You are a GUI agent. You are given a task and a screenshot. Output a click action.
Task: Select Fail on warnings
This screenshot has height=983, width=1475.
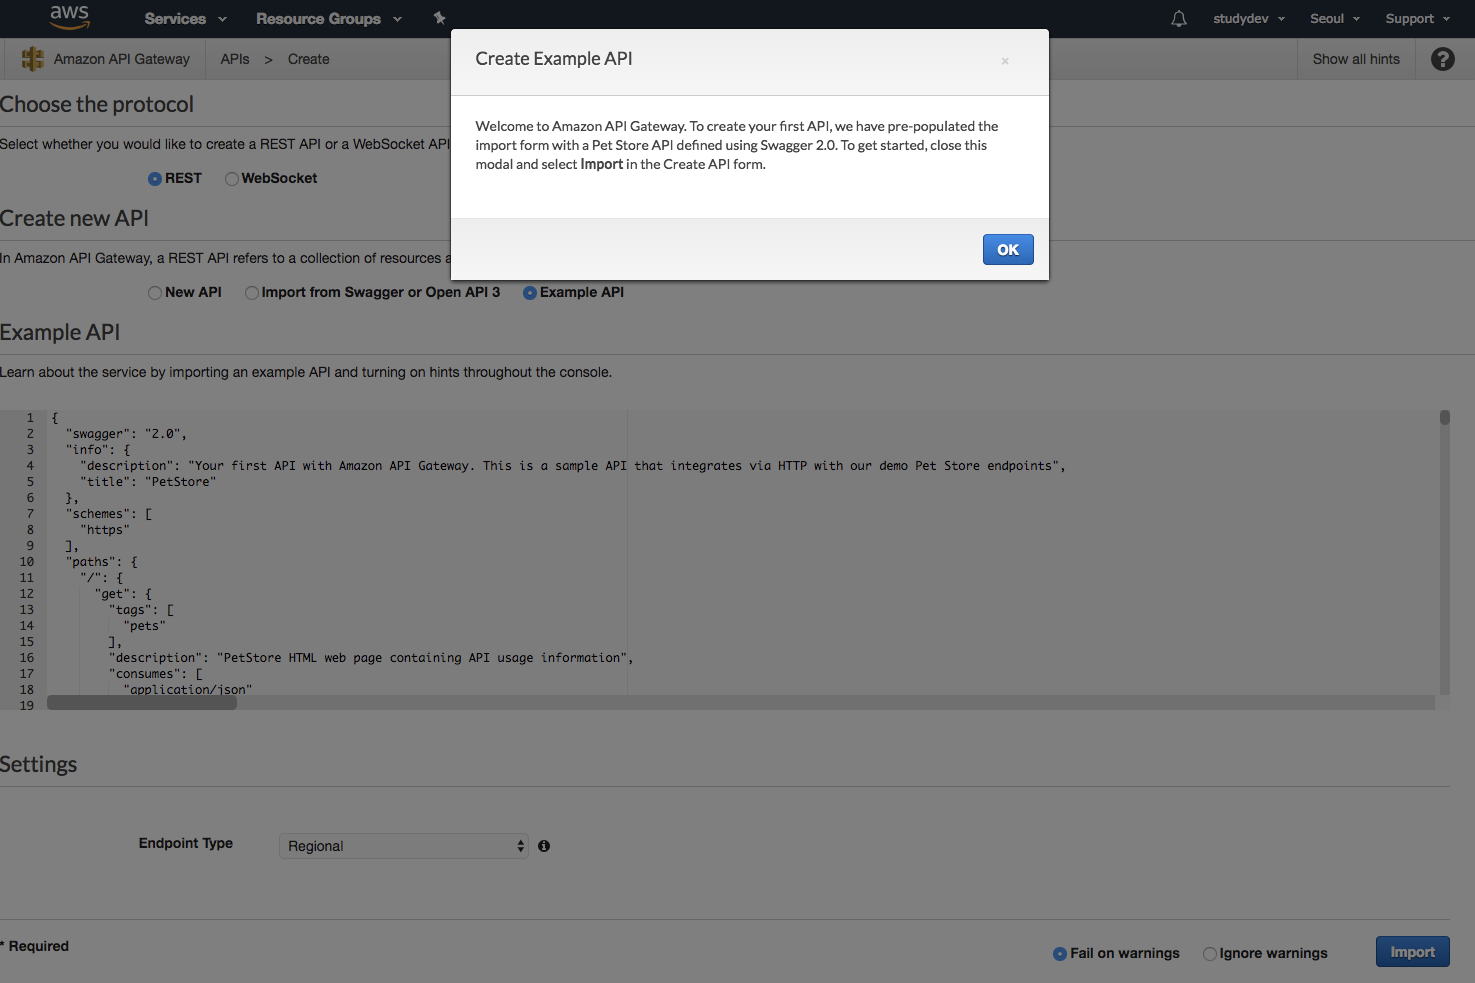(1060, 954)
